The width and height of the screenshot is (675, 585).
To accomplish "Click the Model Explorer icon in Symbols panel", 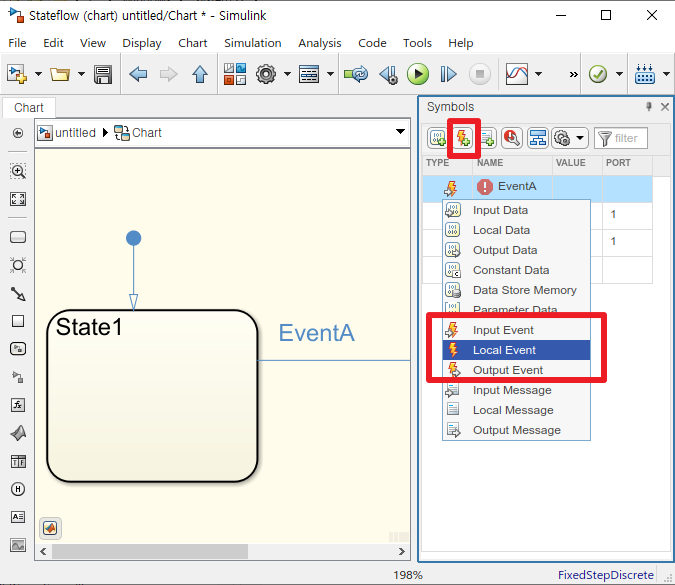I will [538, 138].
